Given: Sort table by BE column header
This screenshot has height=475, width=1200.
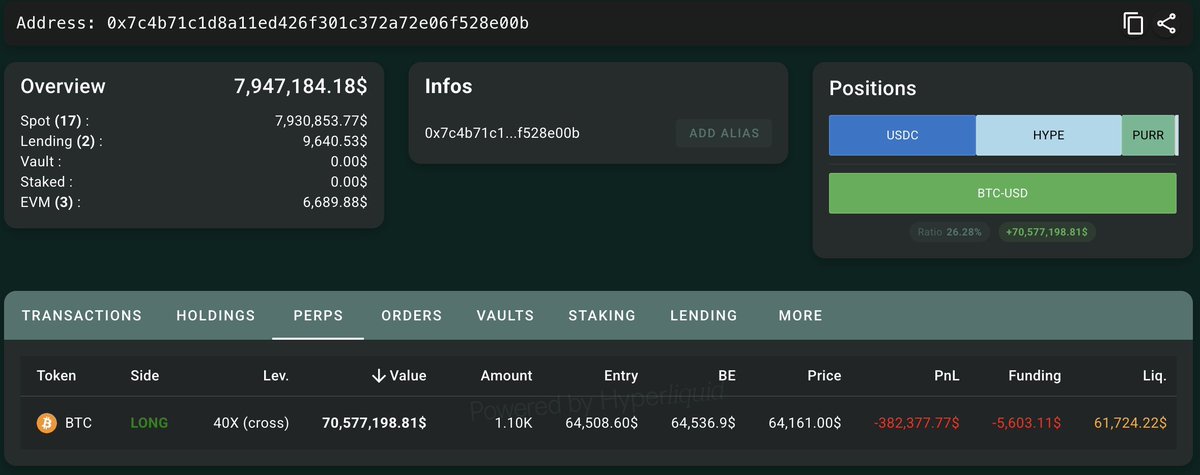Looking at the screenshot, I should click(726, 376).
